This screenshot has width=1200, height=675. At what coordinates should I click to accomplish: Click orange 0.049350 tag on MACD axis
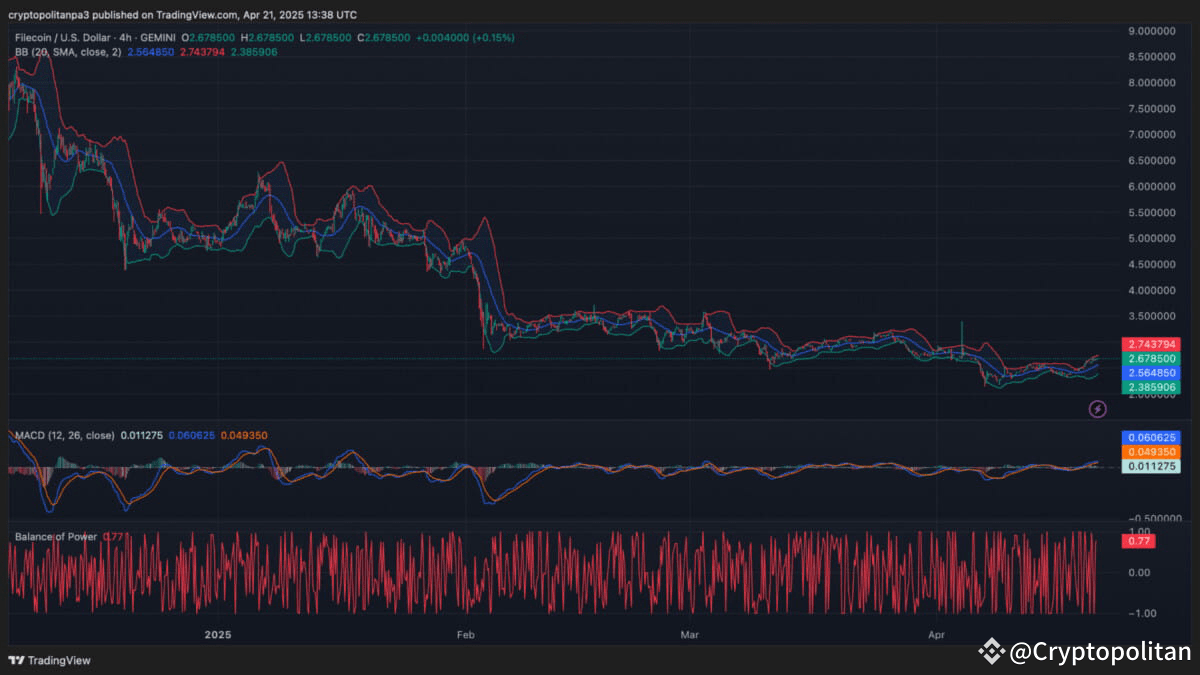pos(1152,452)
